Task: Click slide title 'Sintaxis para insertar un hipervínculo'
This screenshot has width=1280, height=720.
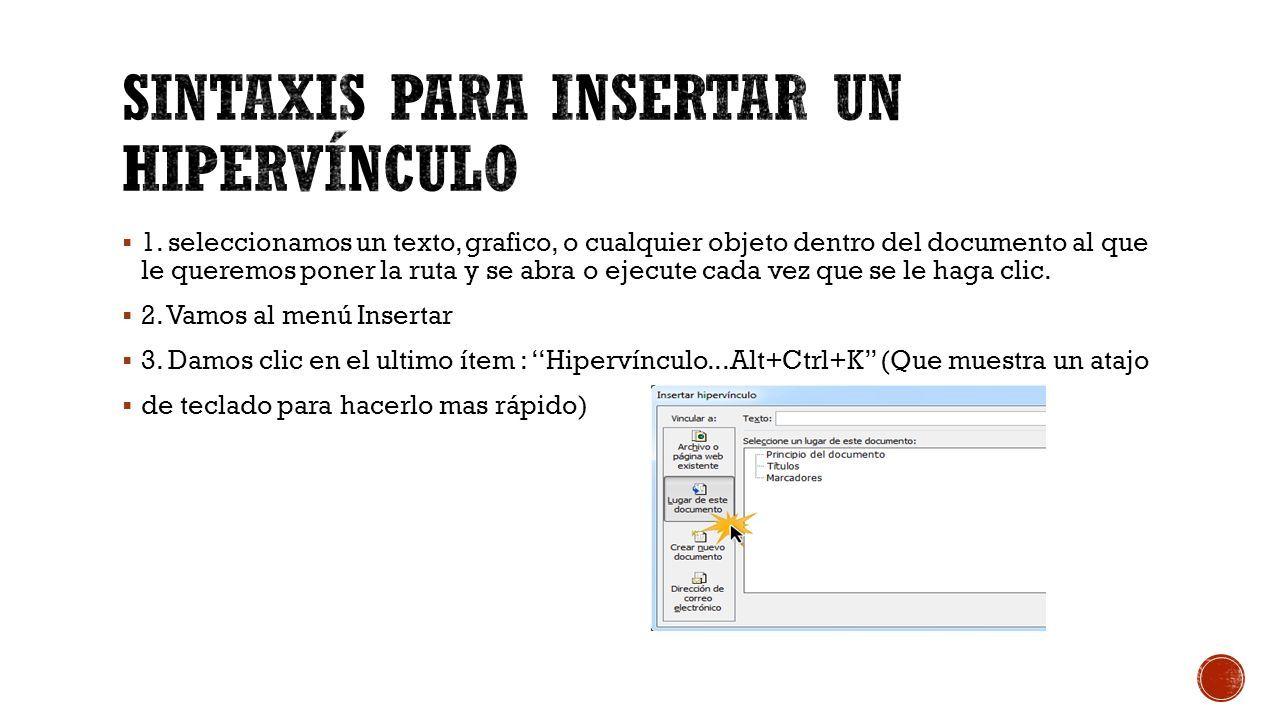Action: pos(512,132)
